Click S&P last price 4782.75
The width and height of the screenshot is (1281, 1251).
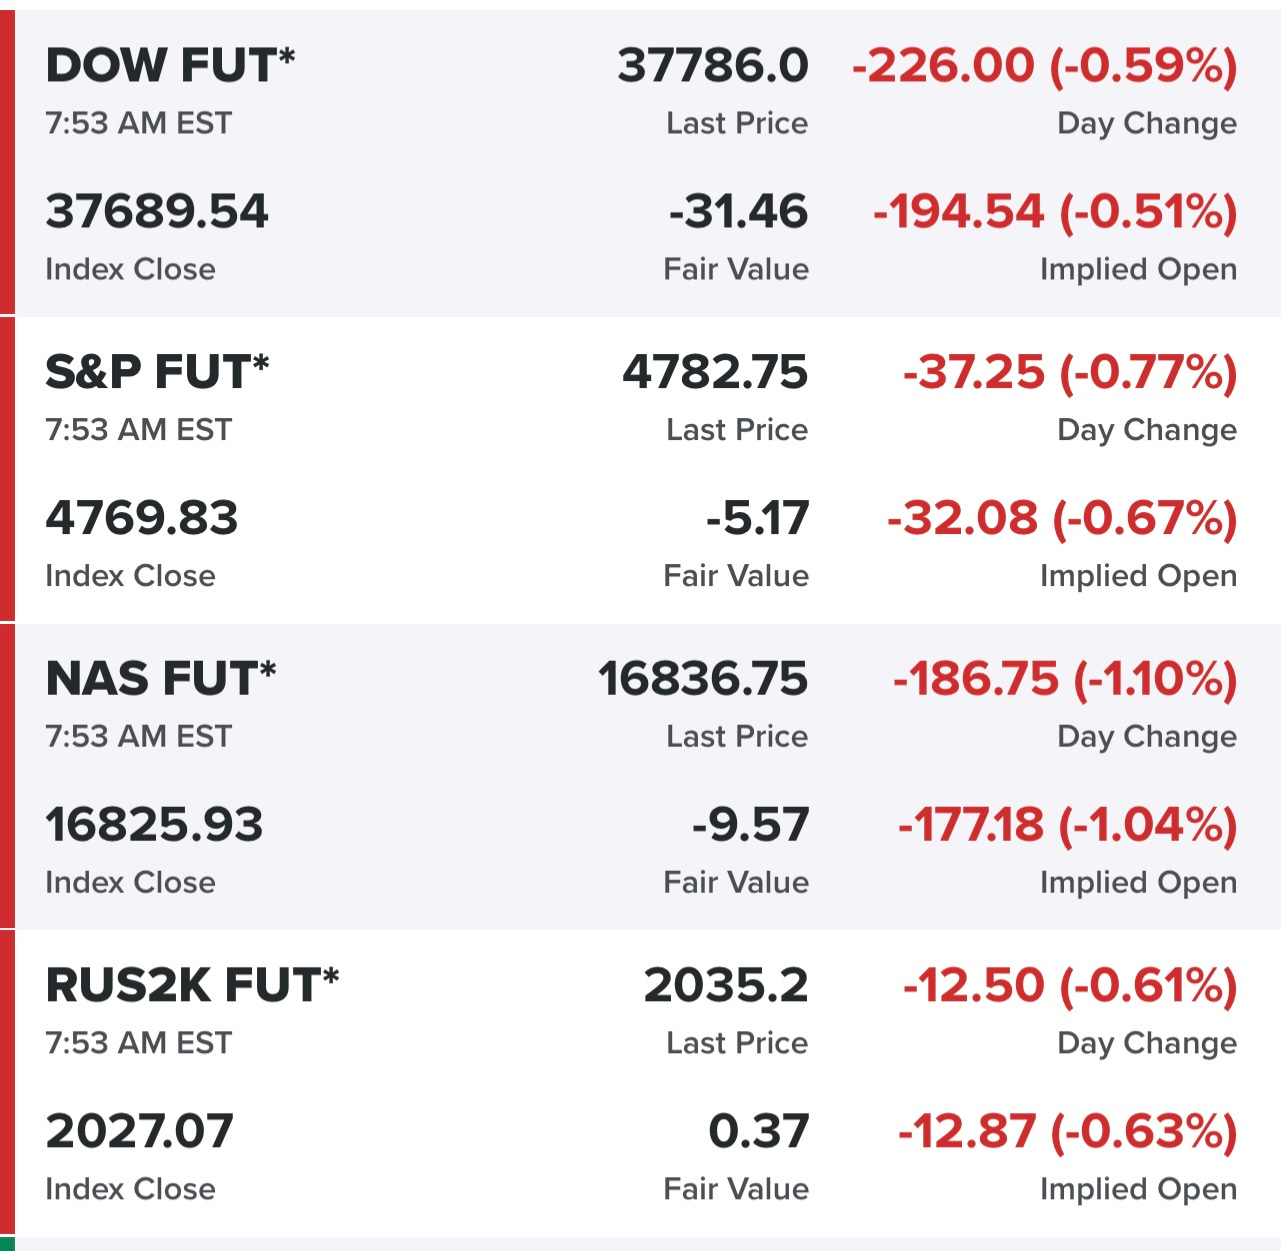(715, 372)
